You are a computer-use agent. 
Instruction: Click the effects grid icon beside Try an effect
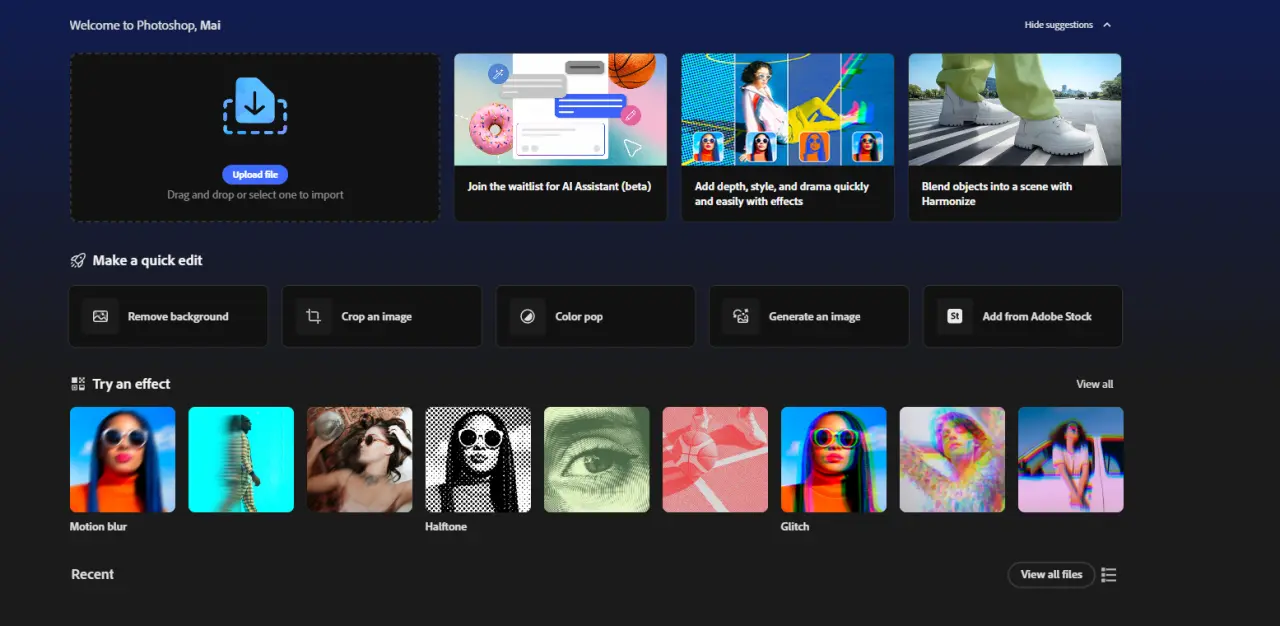(78, 384)
